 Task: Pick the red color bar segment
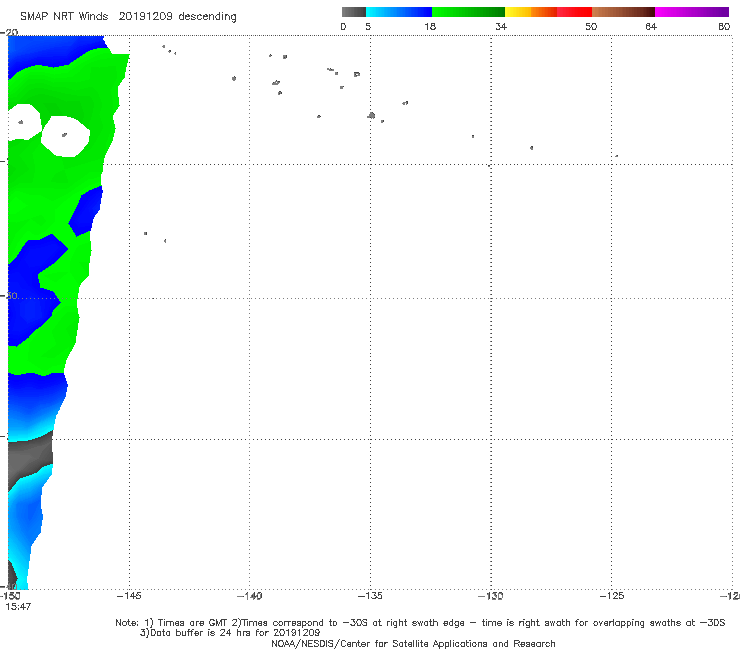574,12
